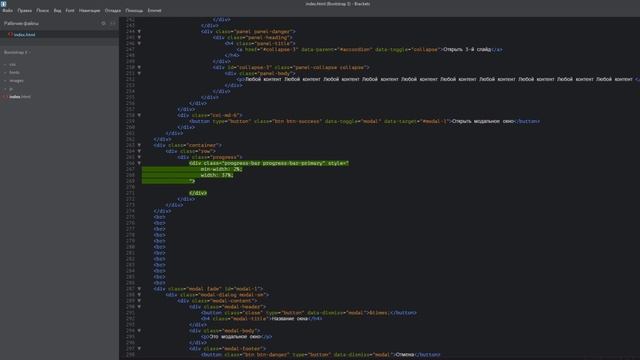Screen dimensions: 640x360
Task: Click the highlighted closing </div> tag
Action: 198,193
